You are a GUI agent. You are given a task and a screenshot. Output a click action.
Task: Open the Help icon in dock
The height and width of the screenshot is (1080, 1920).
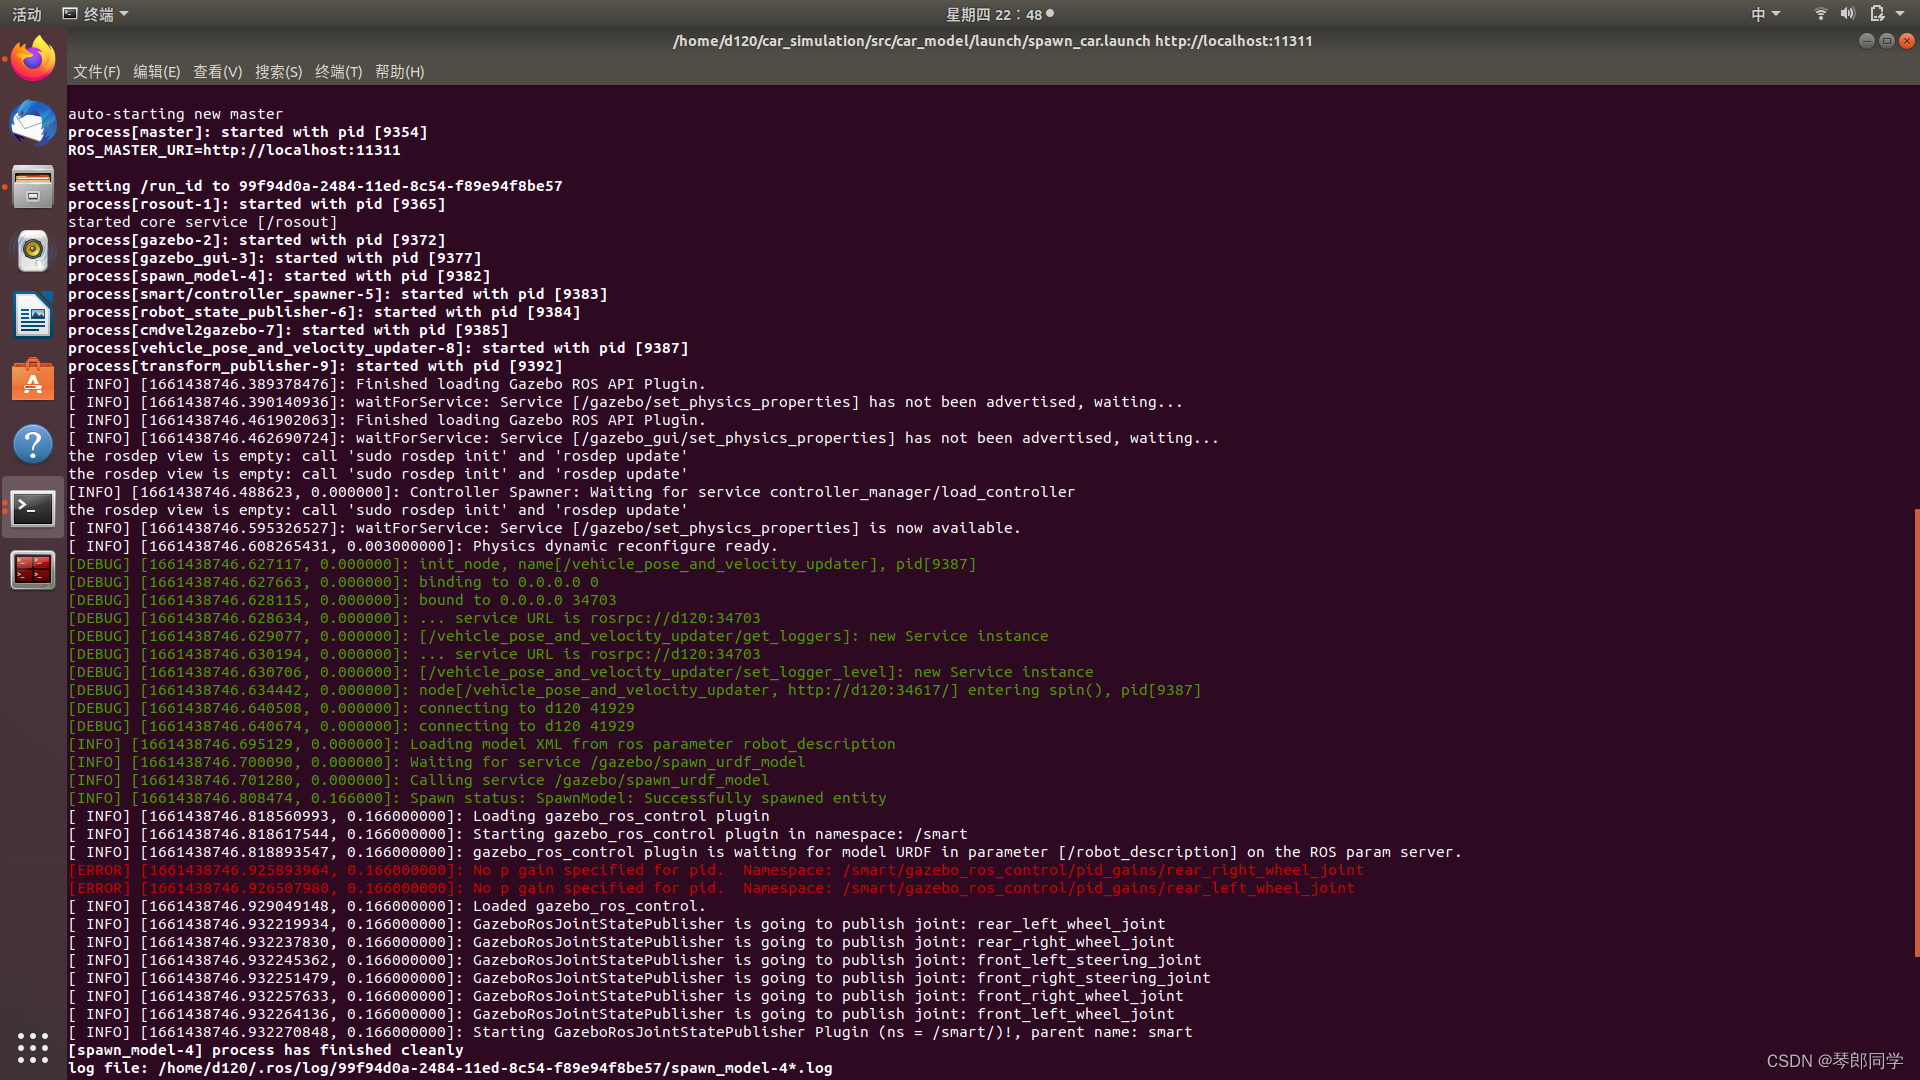[x=33, y=444]
